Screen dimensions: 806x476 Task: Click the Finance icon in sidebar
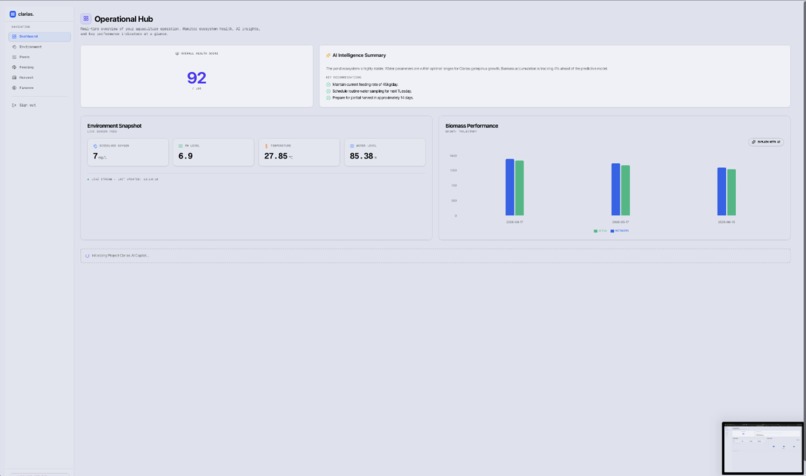tap(14, 88)
